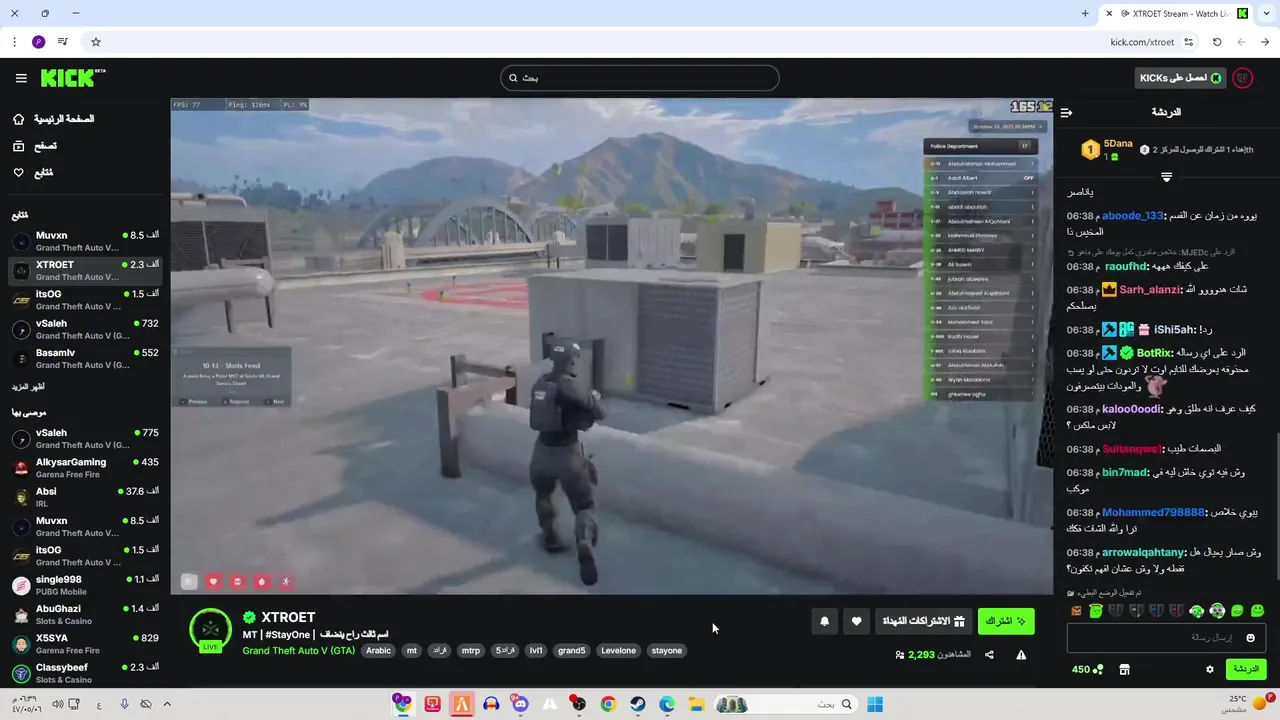Open X5SYA Garena Free Fire channel

84,643
